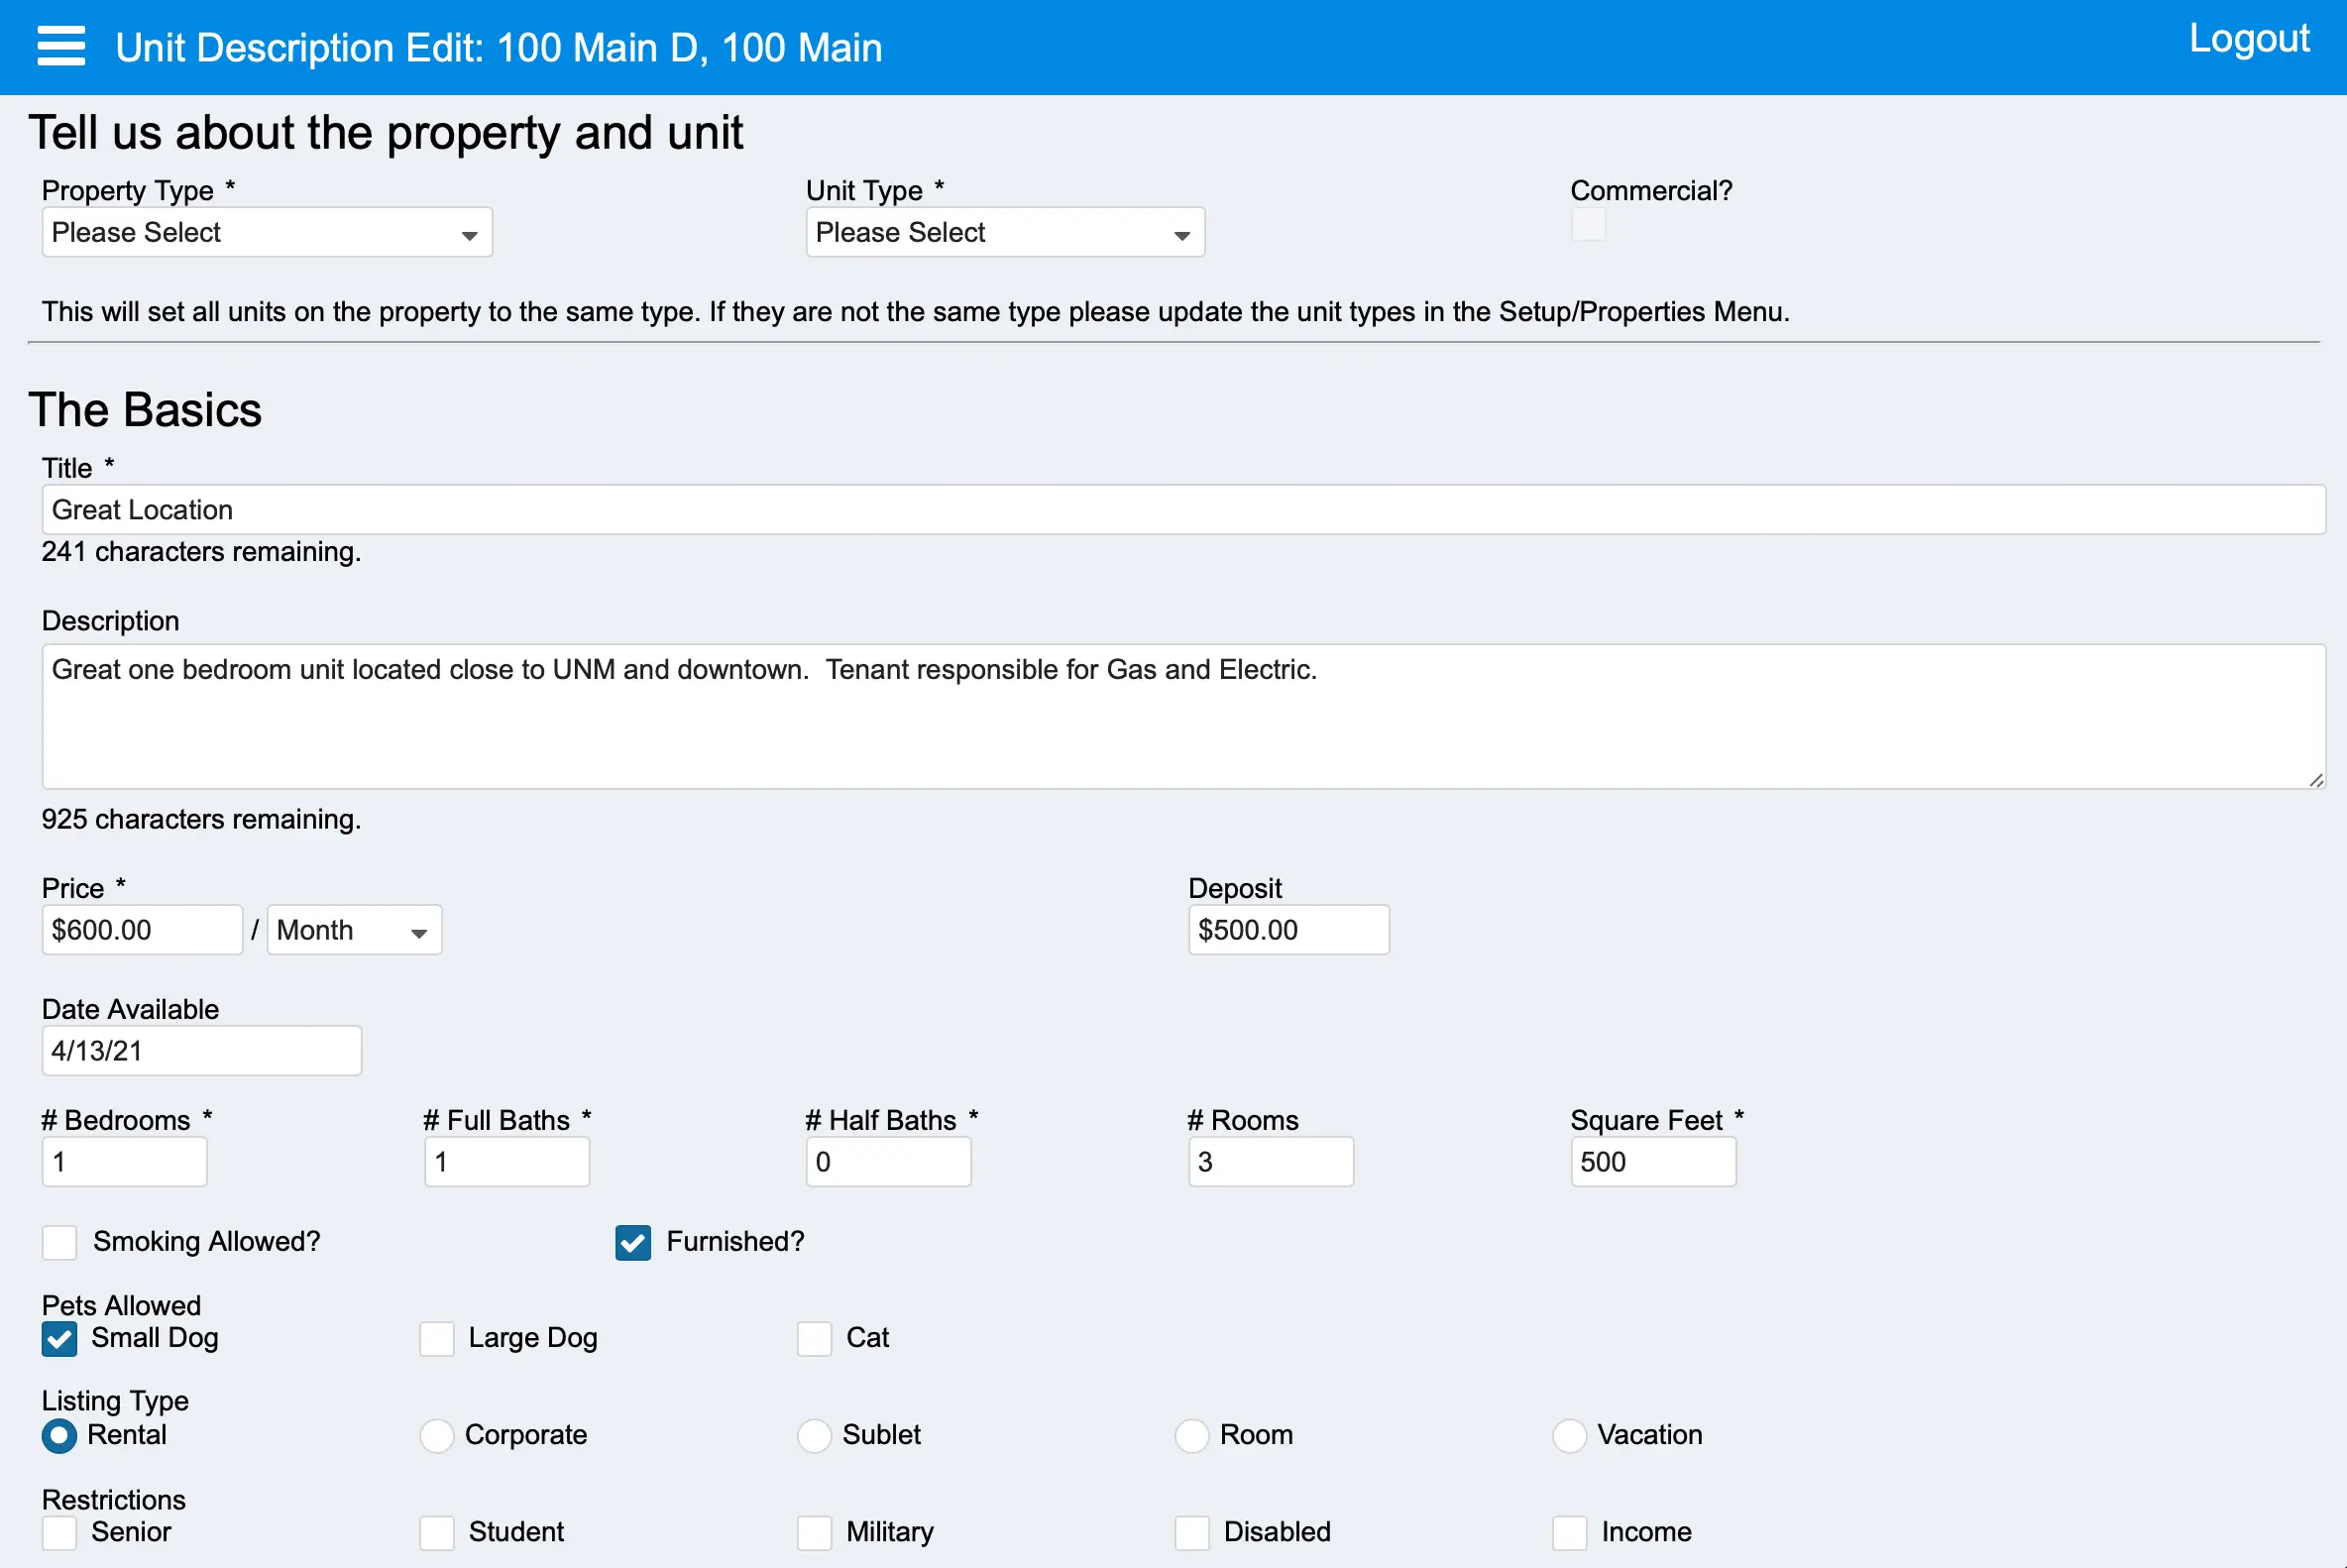Open the Unit Type dropdown

coord(1004,233)
